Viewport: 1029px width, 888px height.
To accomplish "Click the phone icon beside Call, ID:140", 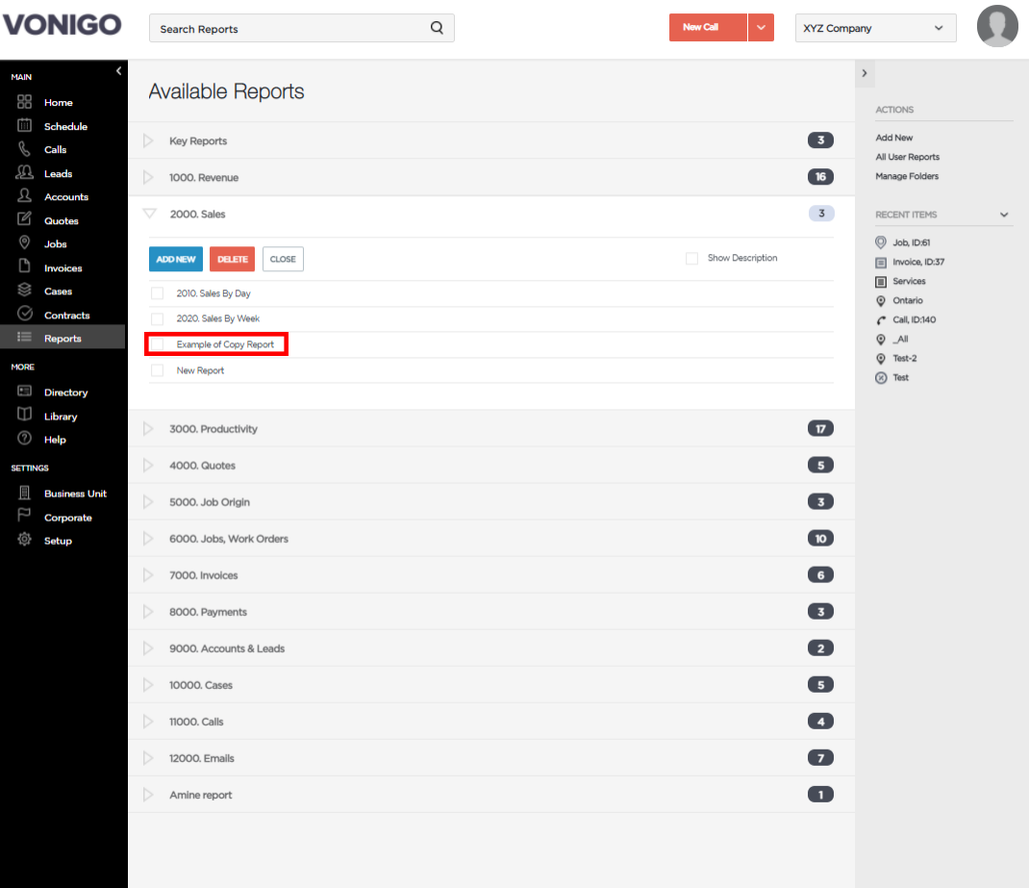I will click(881, 320).
